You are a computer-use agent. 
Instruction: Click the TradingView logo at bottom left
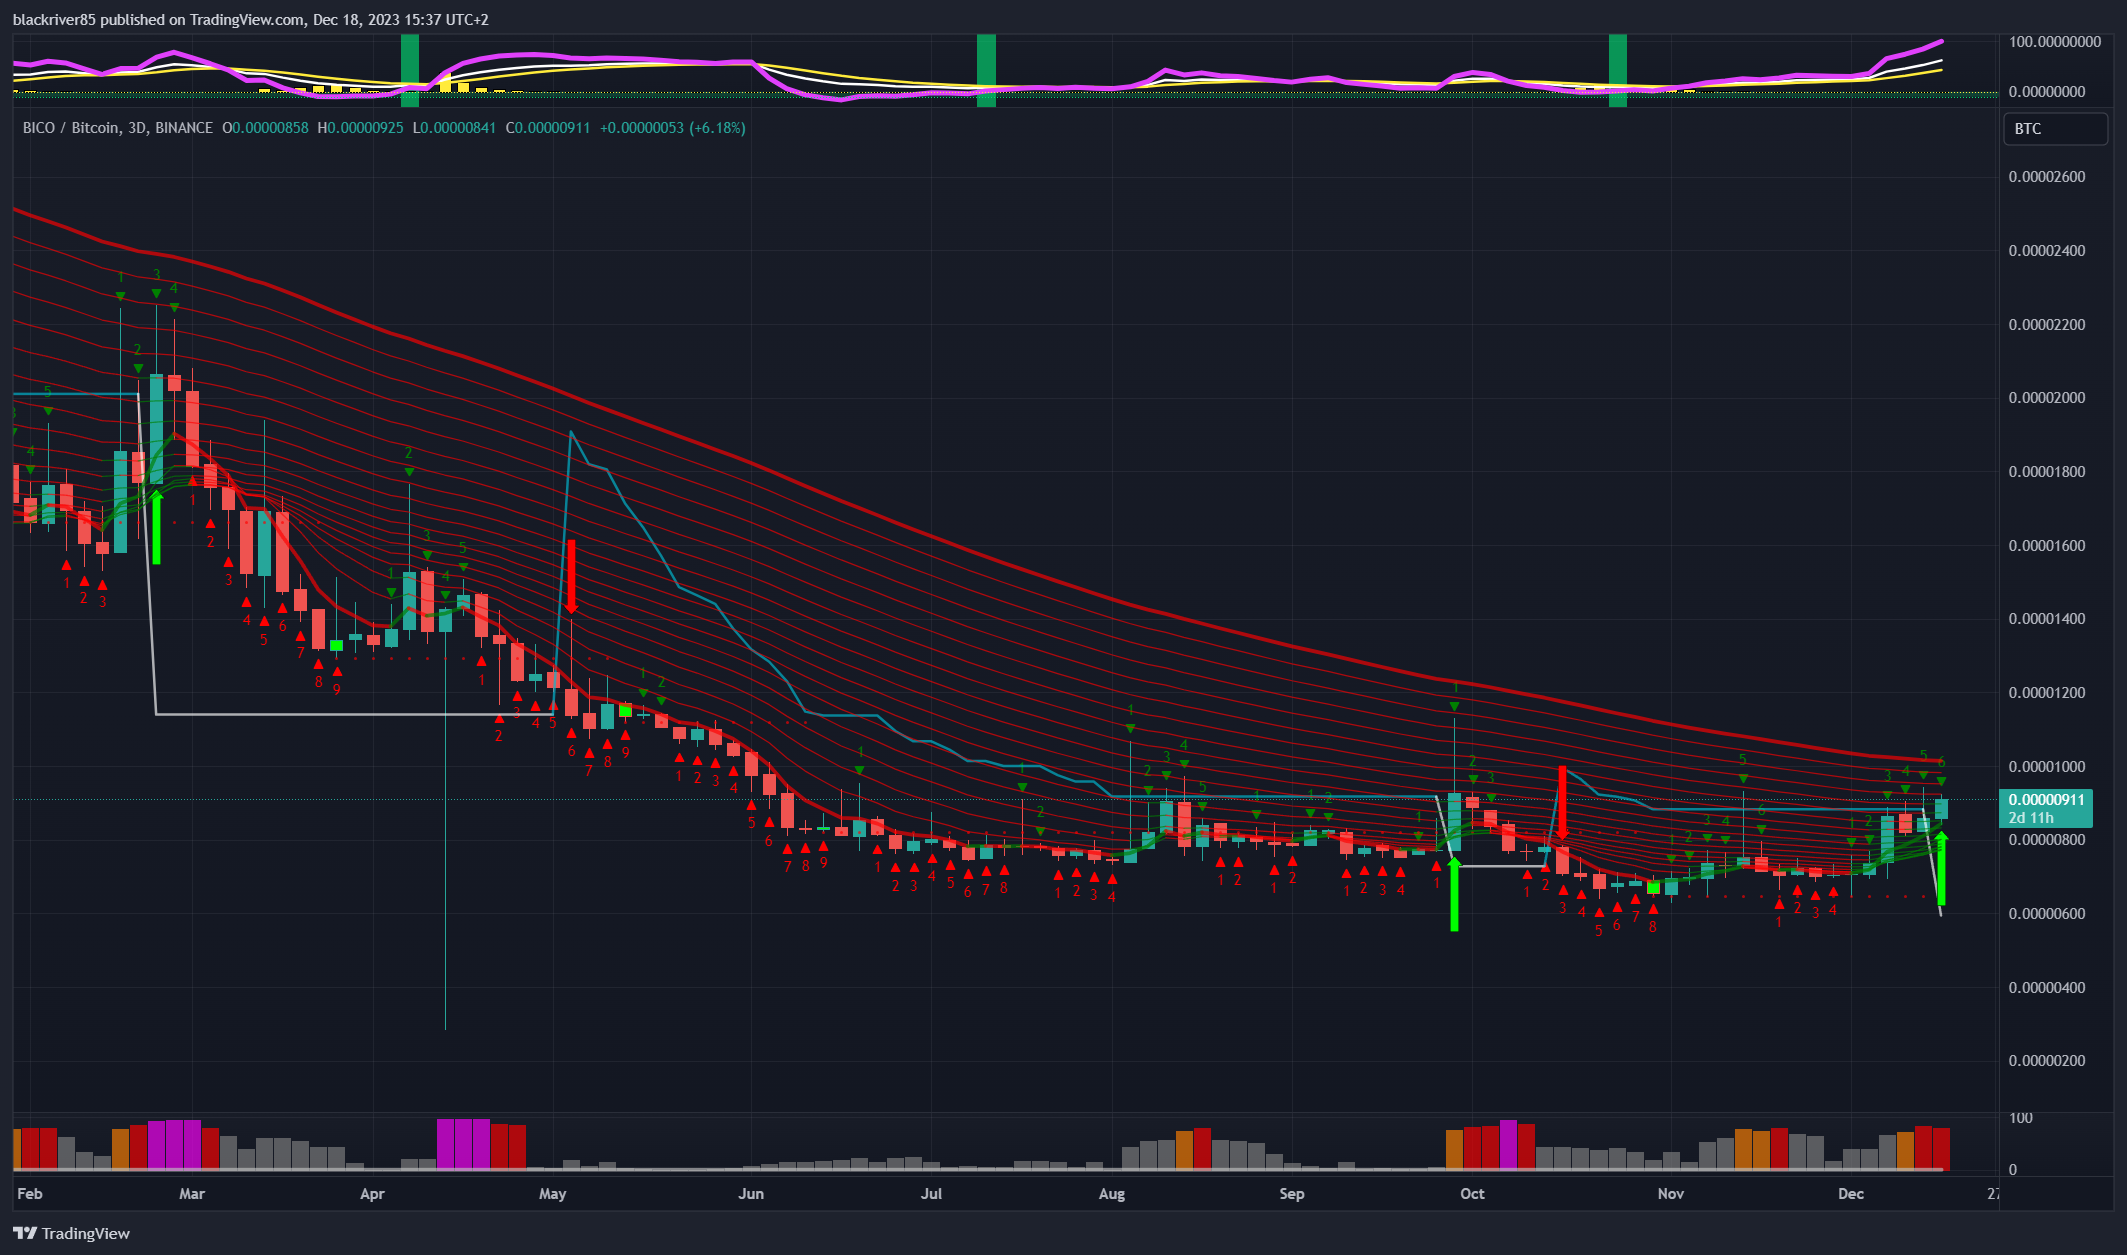pos(71,1233)
